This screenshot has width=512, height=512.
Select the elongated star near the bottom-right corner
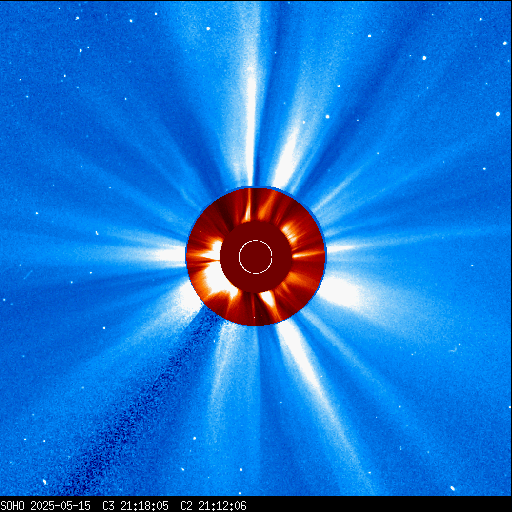point(452,488)
